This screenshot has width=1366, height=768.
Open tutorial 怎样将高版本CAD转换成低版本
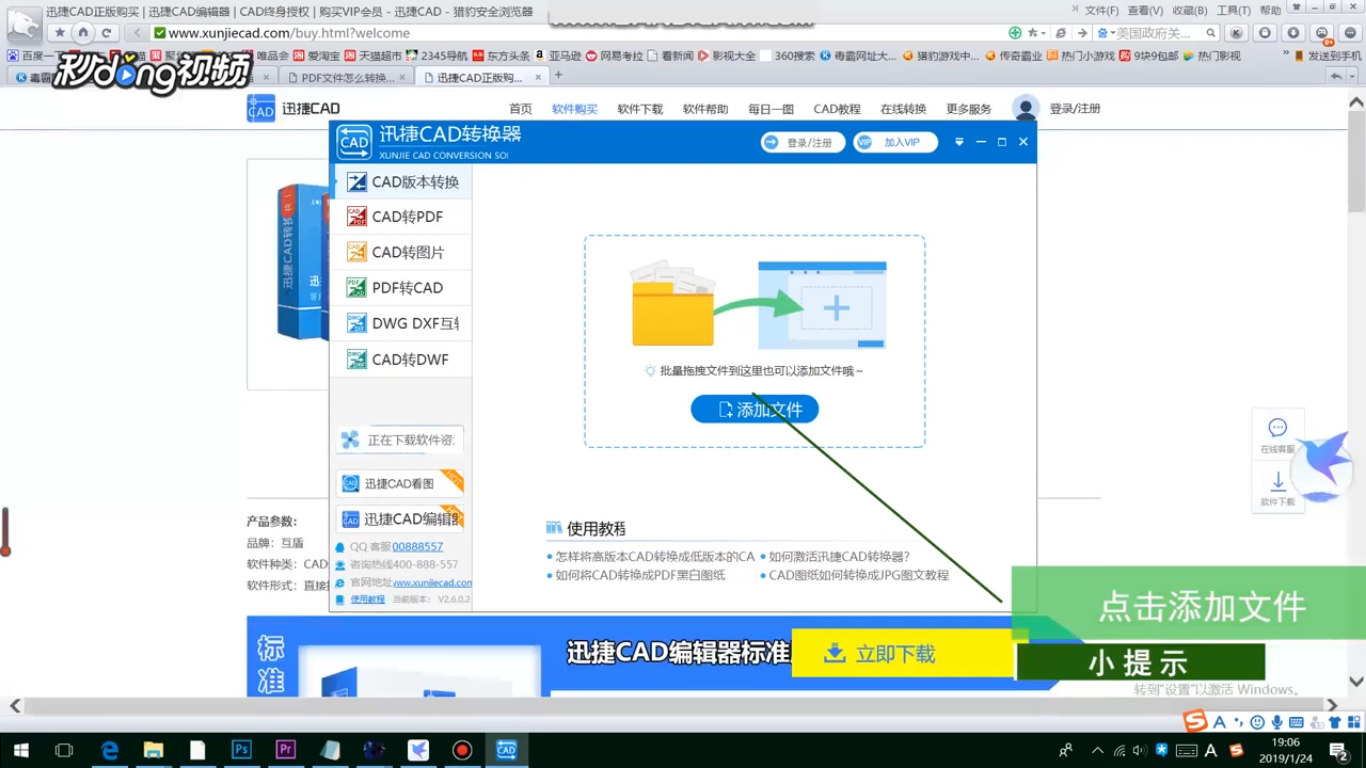point(654,557)
